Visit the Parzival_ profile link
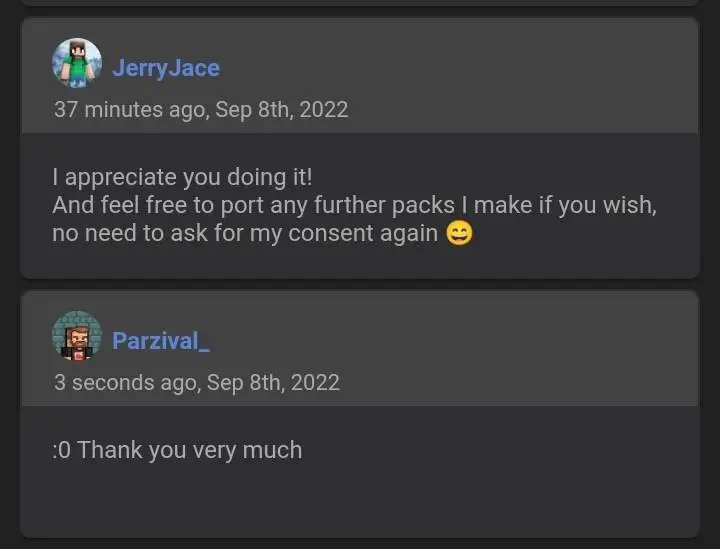 161,341
